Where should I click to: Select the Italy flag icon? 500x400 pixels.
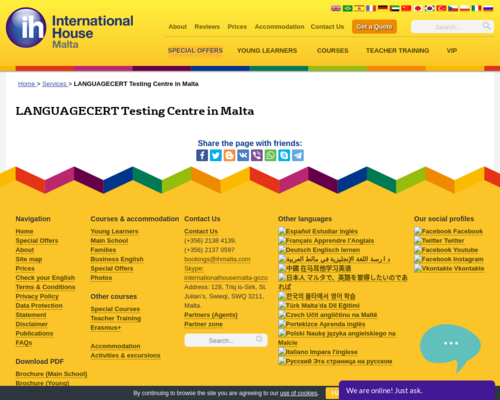point(476,8)
